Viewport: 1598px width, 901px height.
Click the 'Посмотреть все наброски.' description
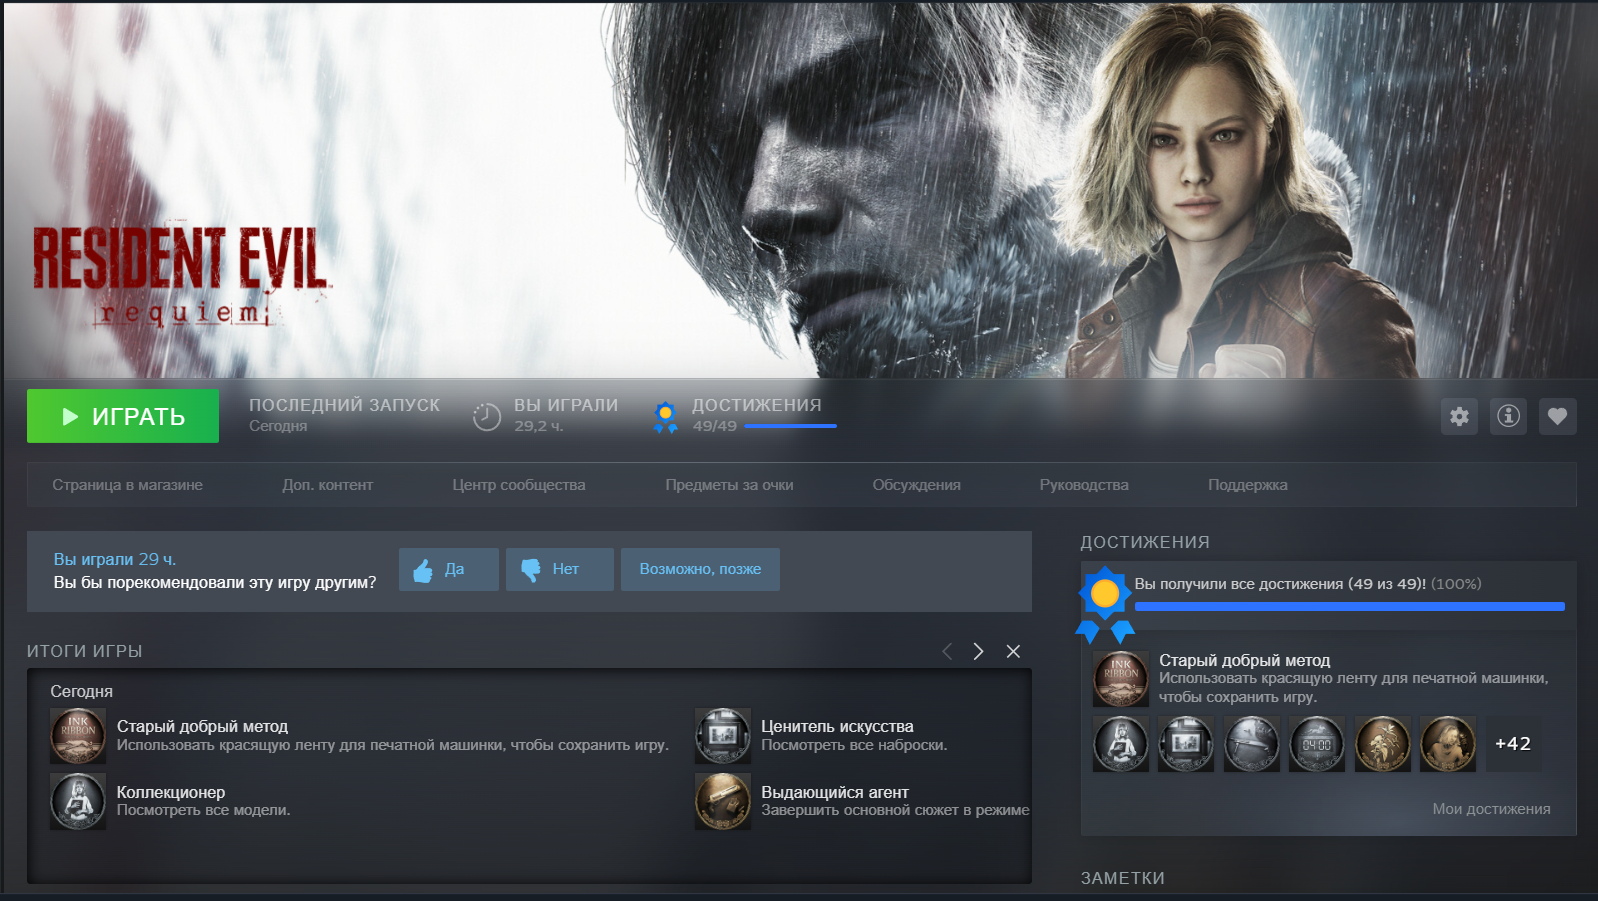pyautogui.click(x=854, y=745)
